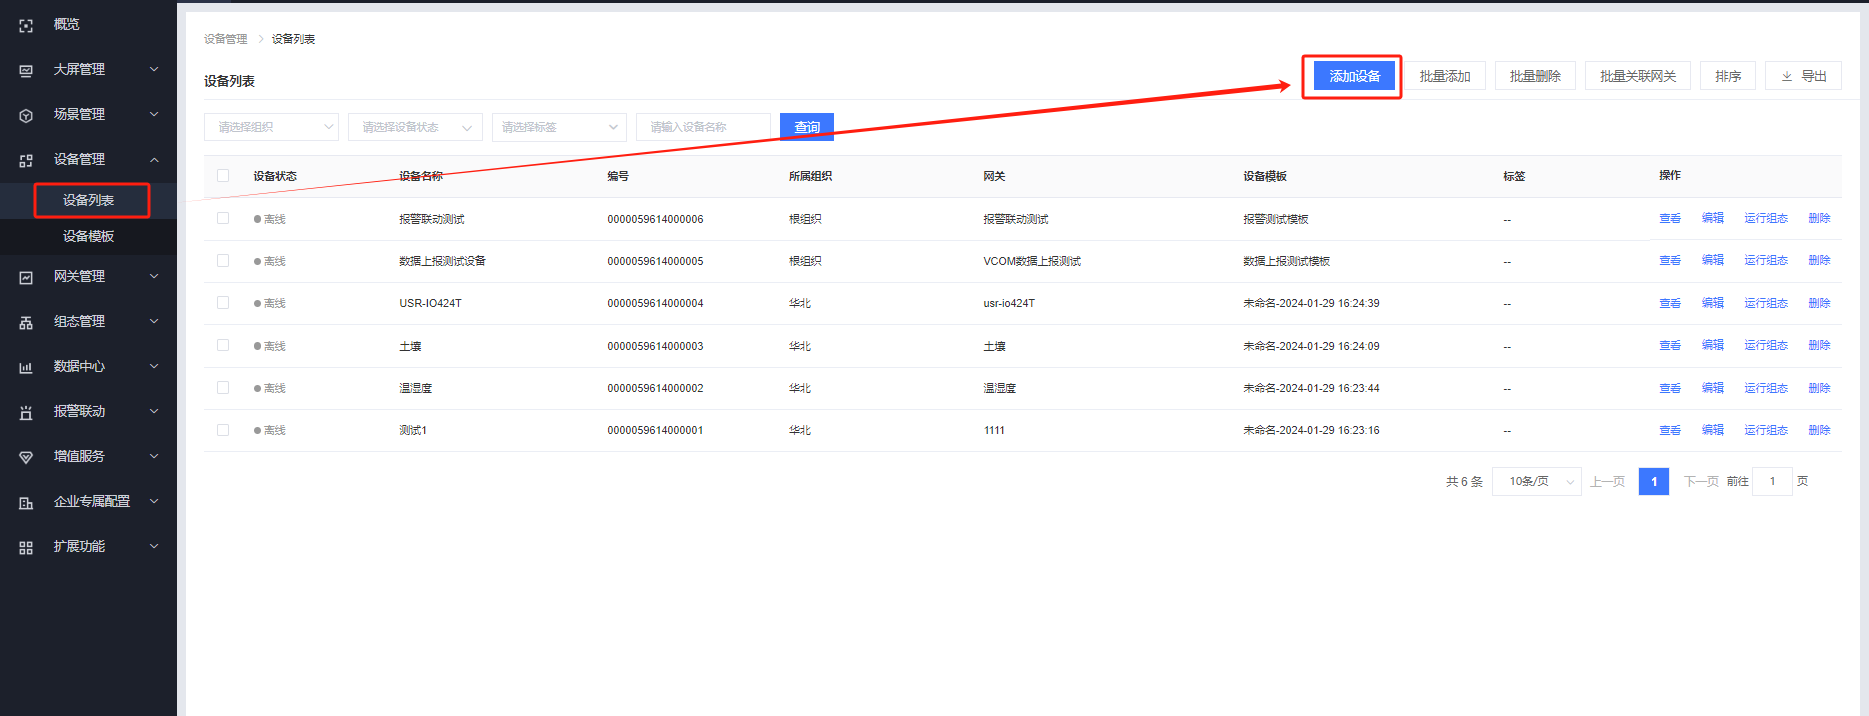Image resolution: width=1869 pixels, height=716 pixels.
Task: Click the 添加设备 button
Action: 1354,76
